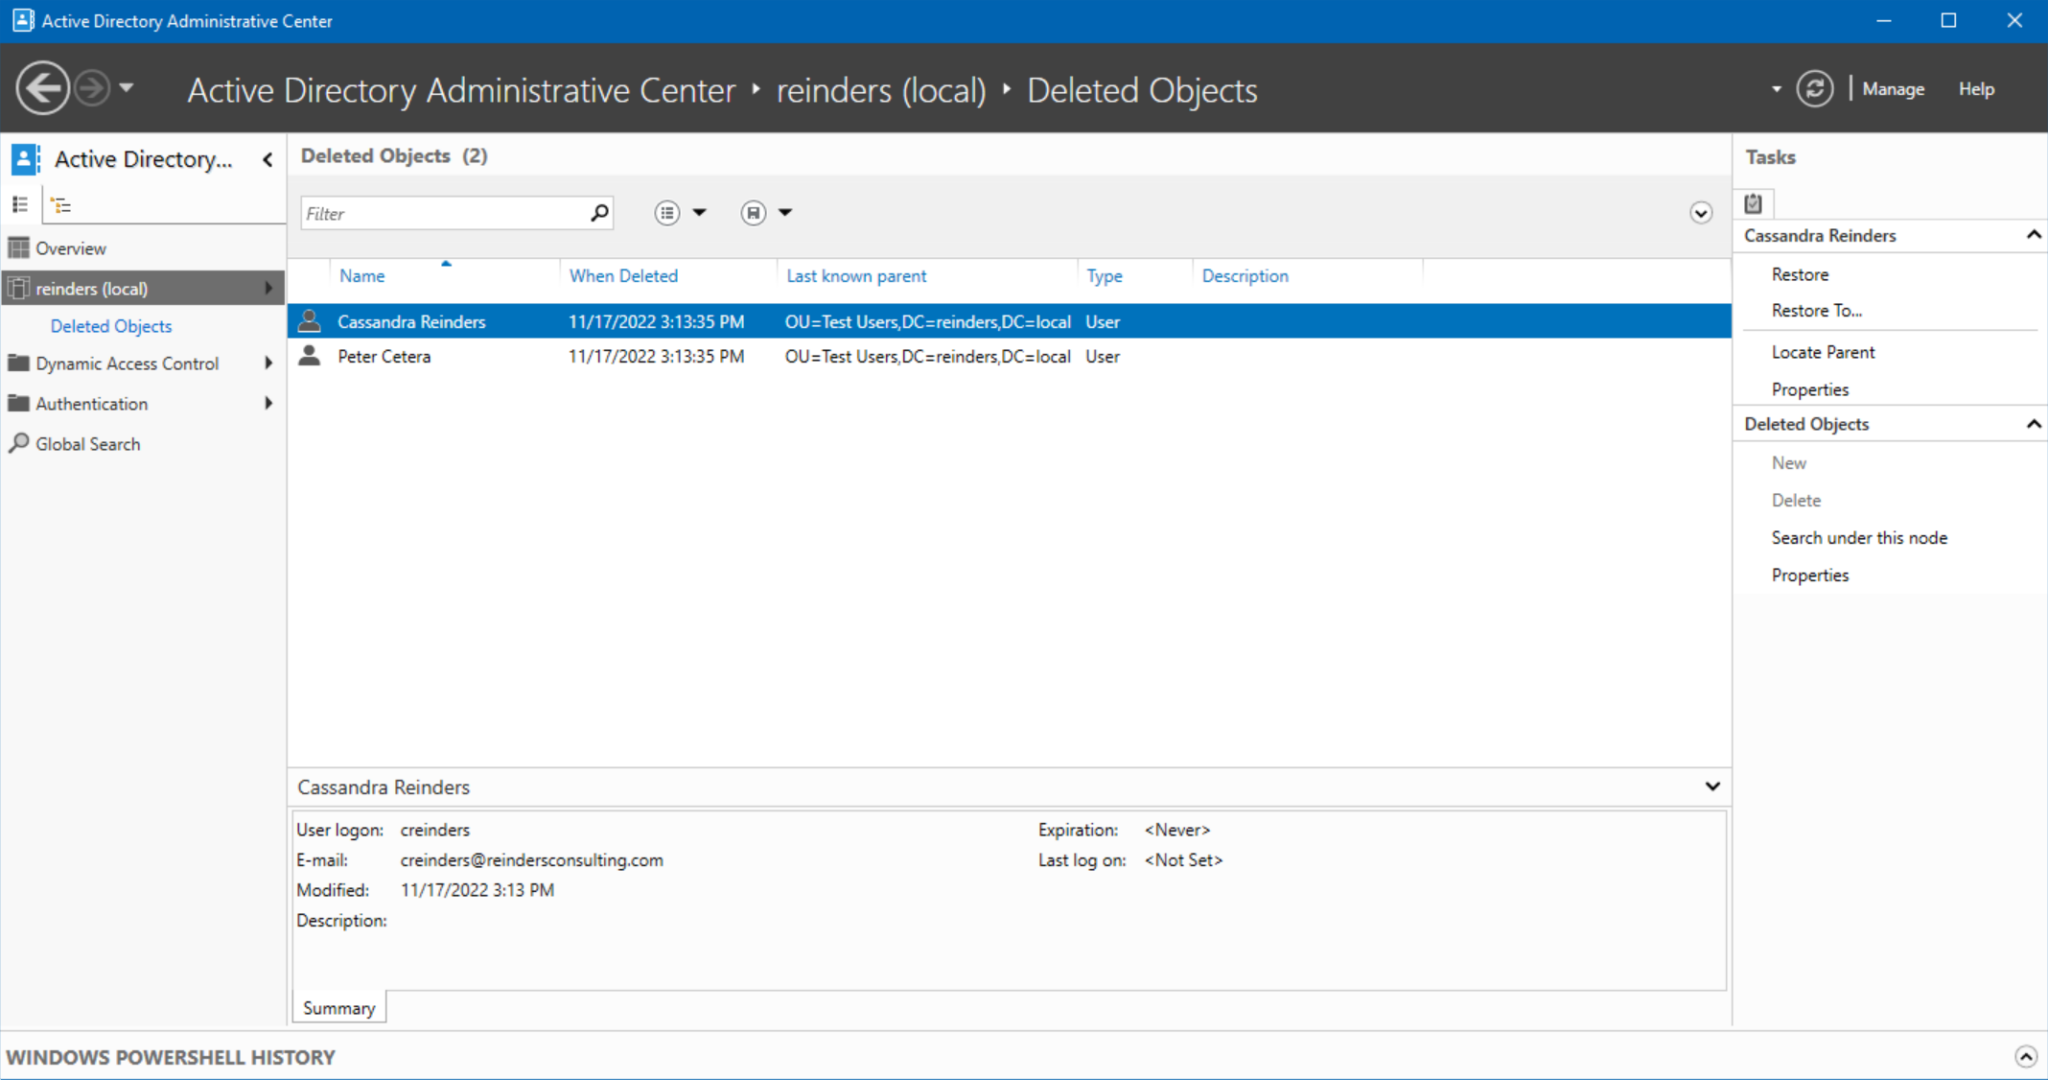Open the Manage menu

pos(1891,88)
